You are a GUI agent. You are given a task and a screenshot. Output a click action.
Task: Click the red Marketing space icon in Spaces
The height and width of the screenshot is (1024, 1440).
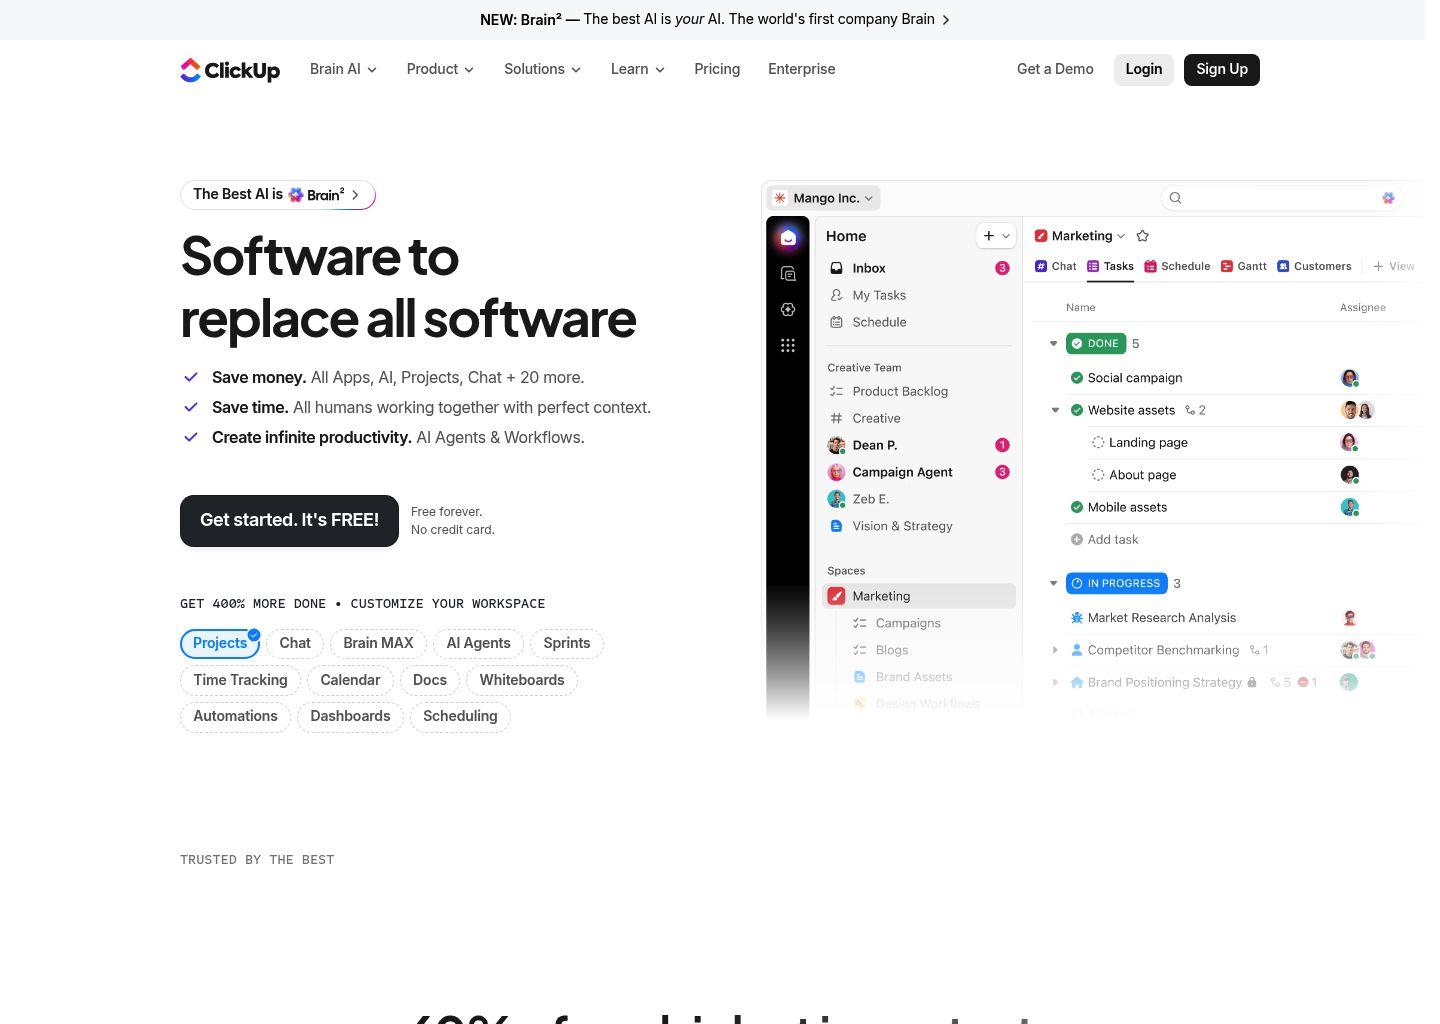(836, 596)
